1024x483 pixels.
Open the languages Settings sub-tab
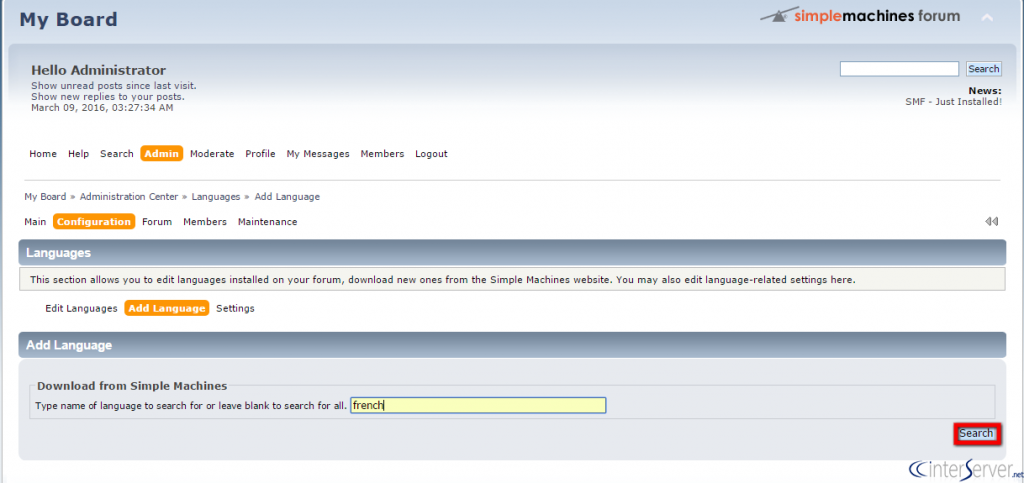tap(236, 308)
